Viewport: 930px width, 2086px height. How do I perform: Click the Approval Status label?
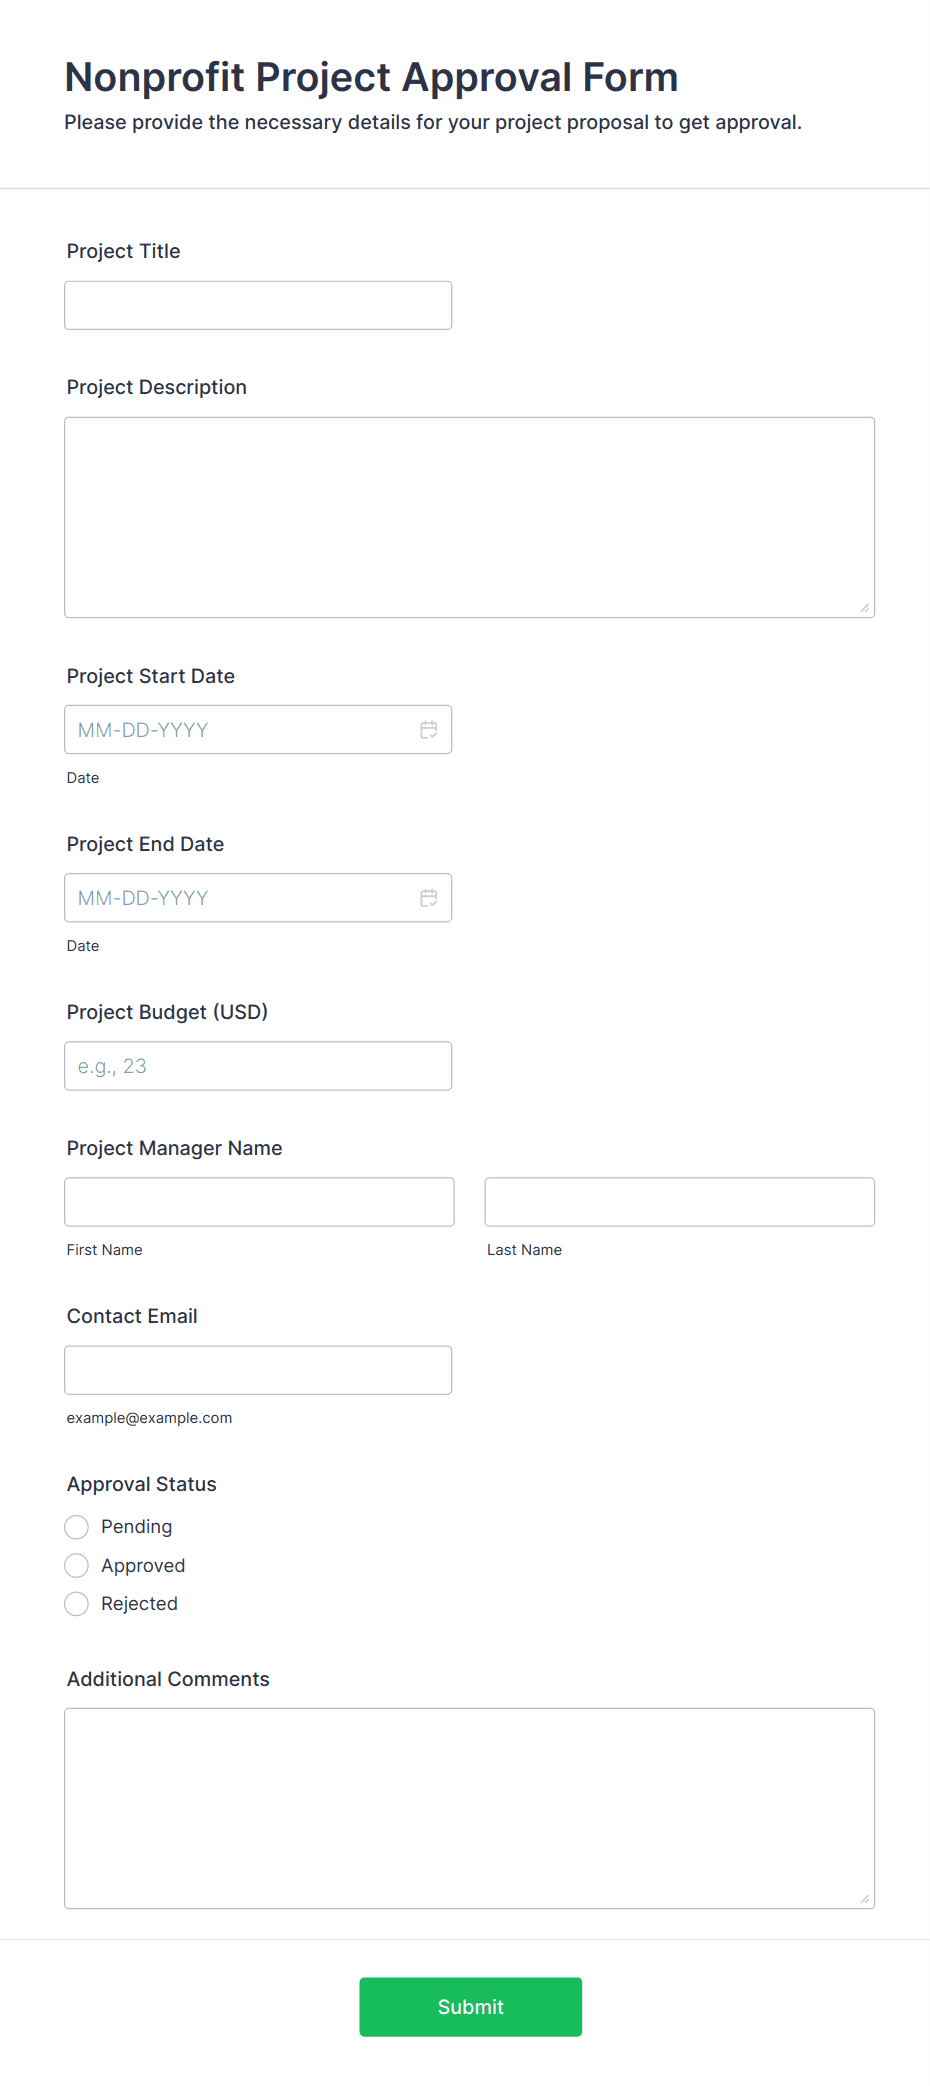pos(142,1484)
